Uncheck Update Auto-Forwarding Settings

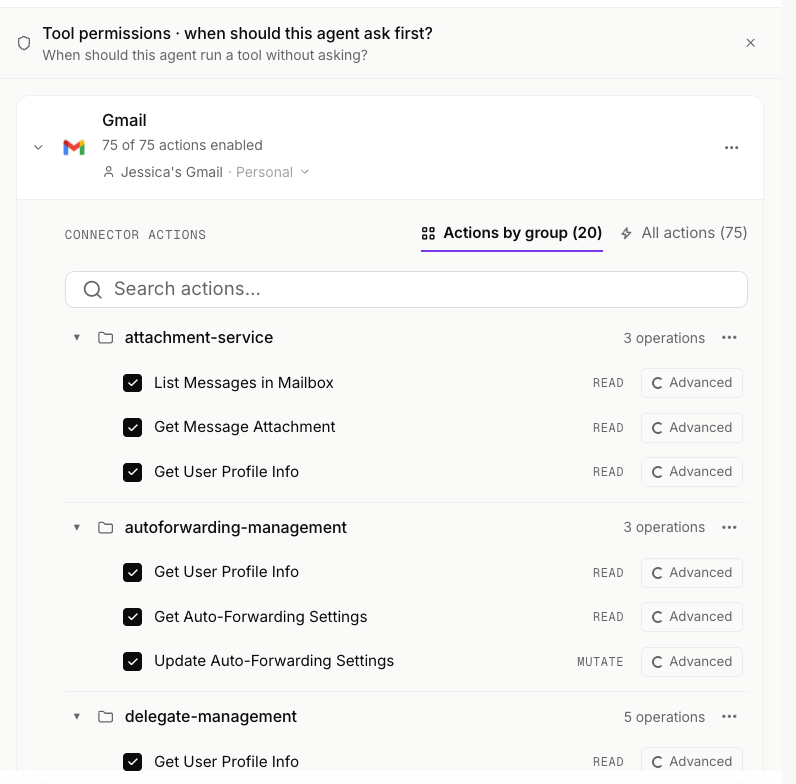click(x=132, y=662)
